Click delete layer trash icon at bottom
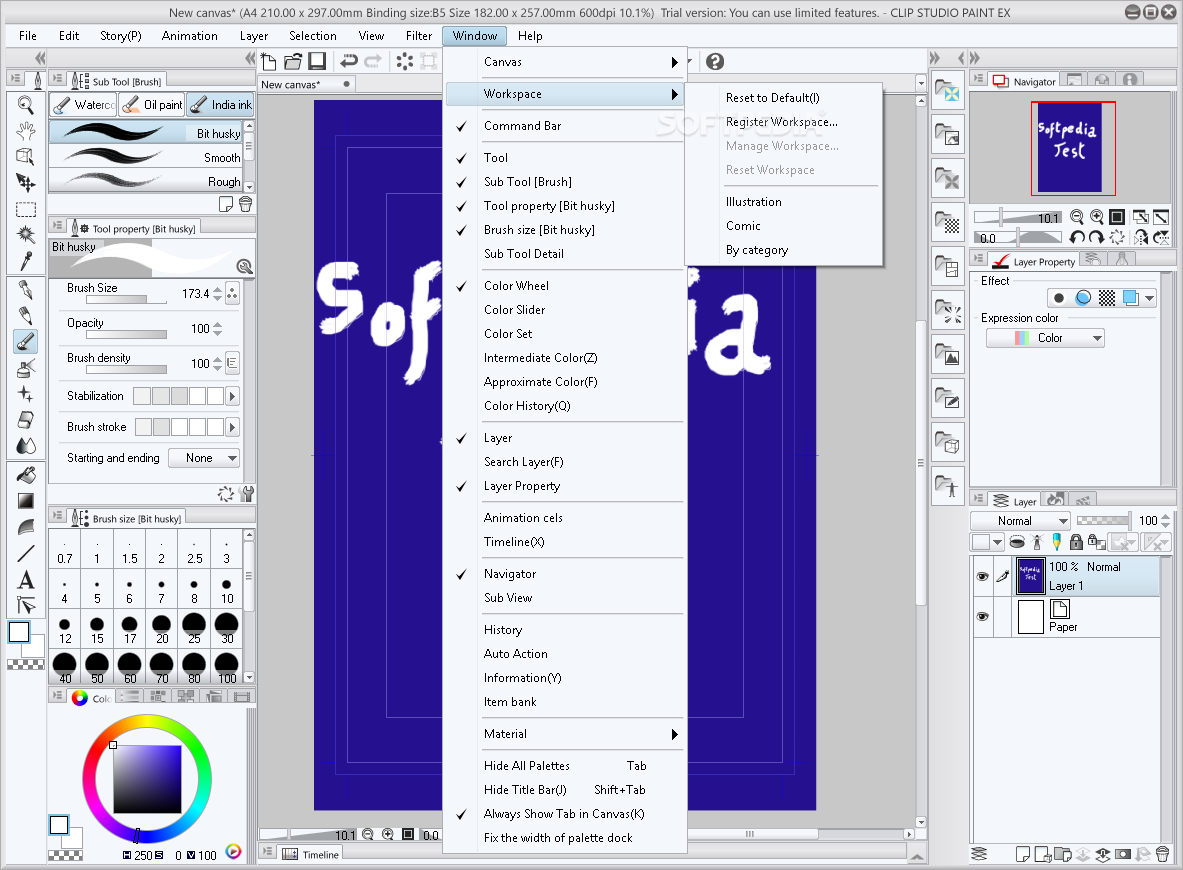 1163,854
